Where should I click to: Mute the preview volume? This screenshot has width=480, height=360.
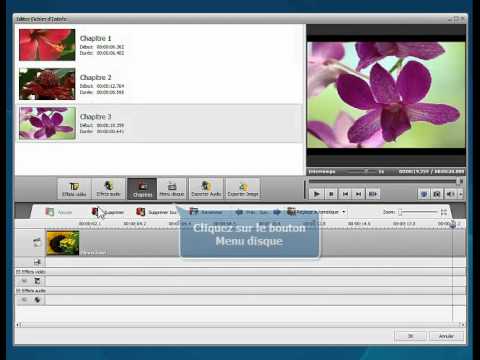tap(451, 194)
